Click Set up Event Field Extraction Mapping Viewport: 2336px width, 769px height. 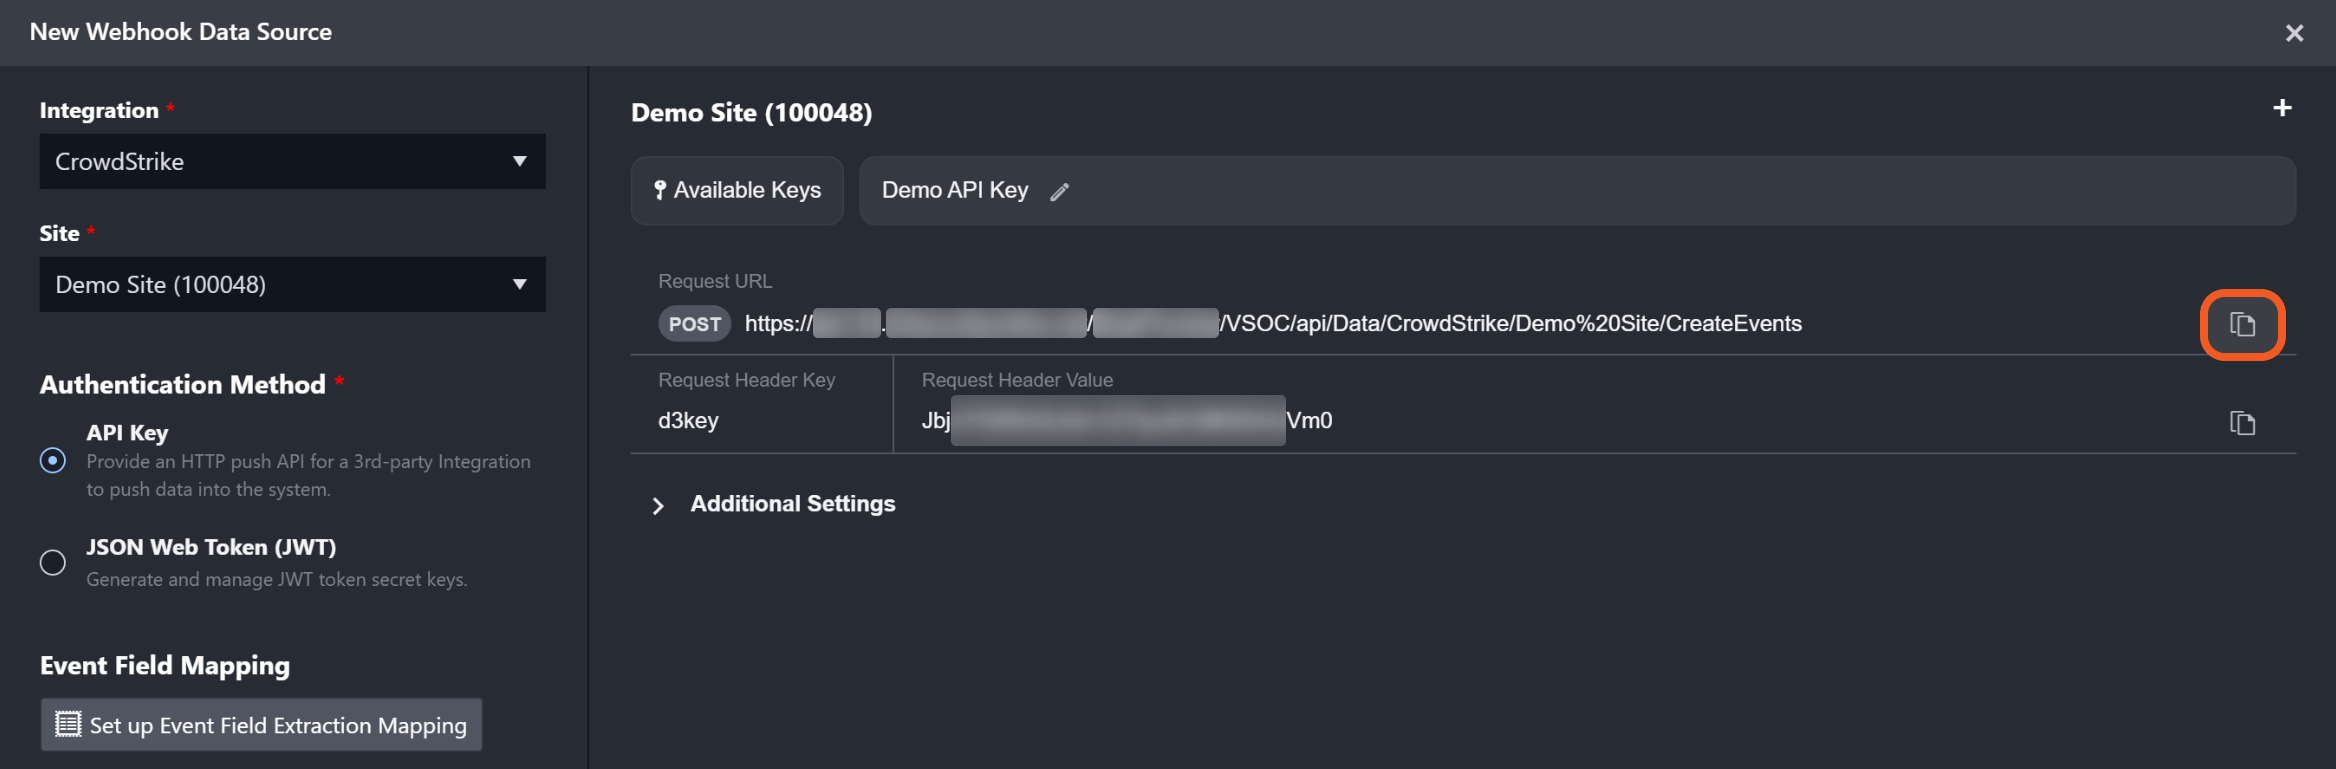262,725
